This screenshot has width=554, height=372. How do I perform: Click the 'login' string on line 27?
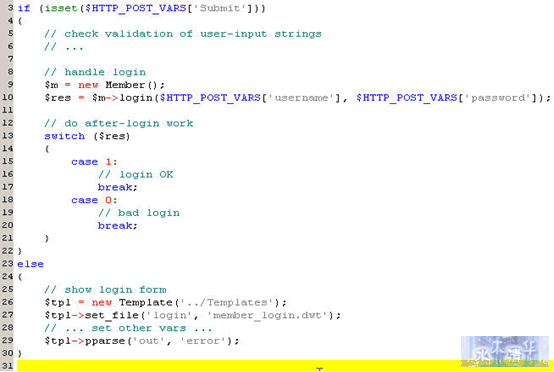tap(169, 315)
